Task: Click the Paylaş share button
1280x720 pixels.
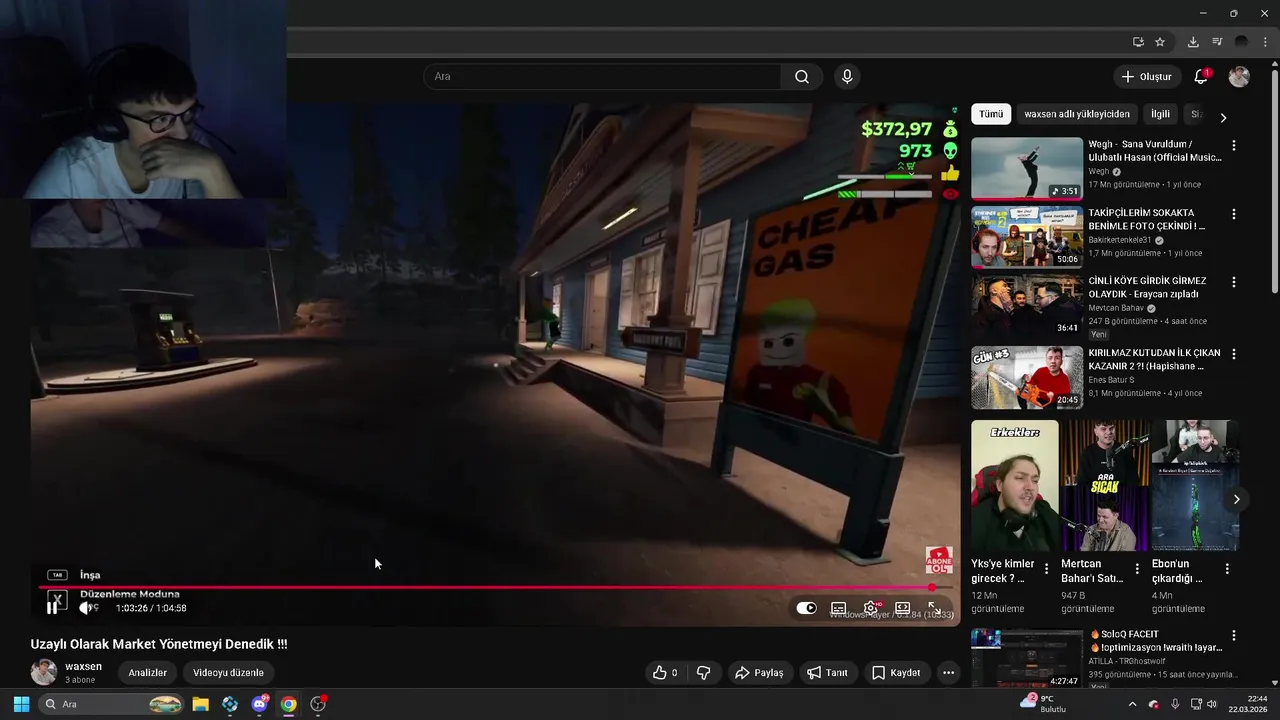Action: coord(759,673)
